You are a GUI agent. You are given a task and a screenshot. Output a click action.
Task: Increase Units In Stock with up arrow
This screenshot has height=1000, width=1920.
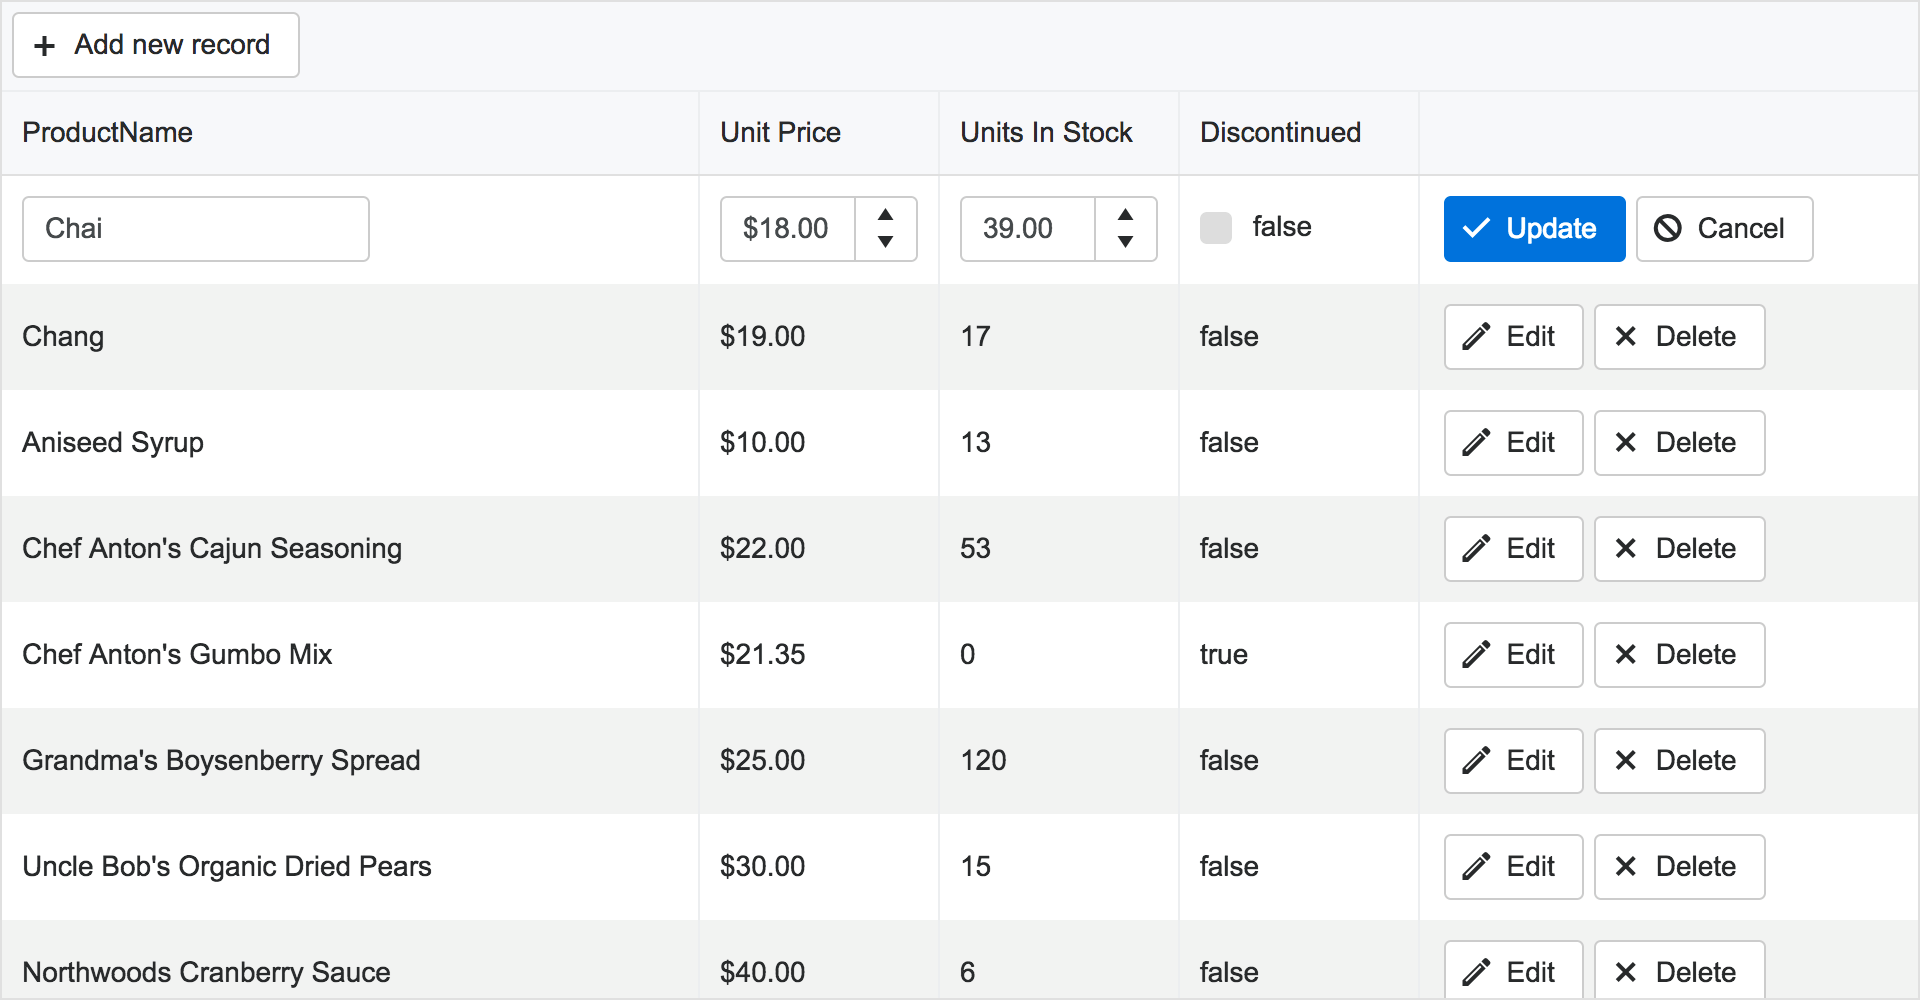click(1125, 215)
